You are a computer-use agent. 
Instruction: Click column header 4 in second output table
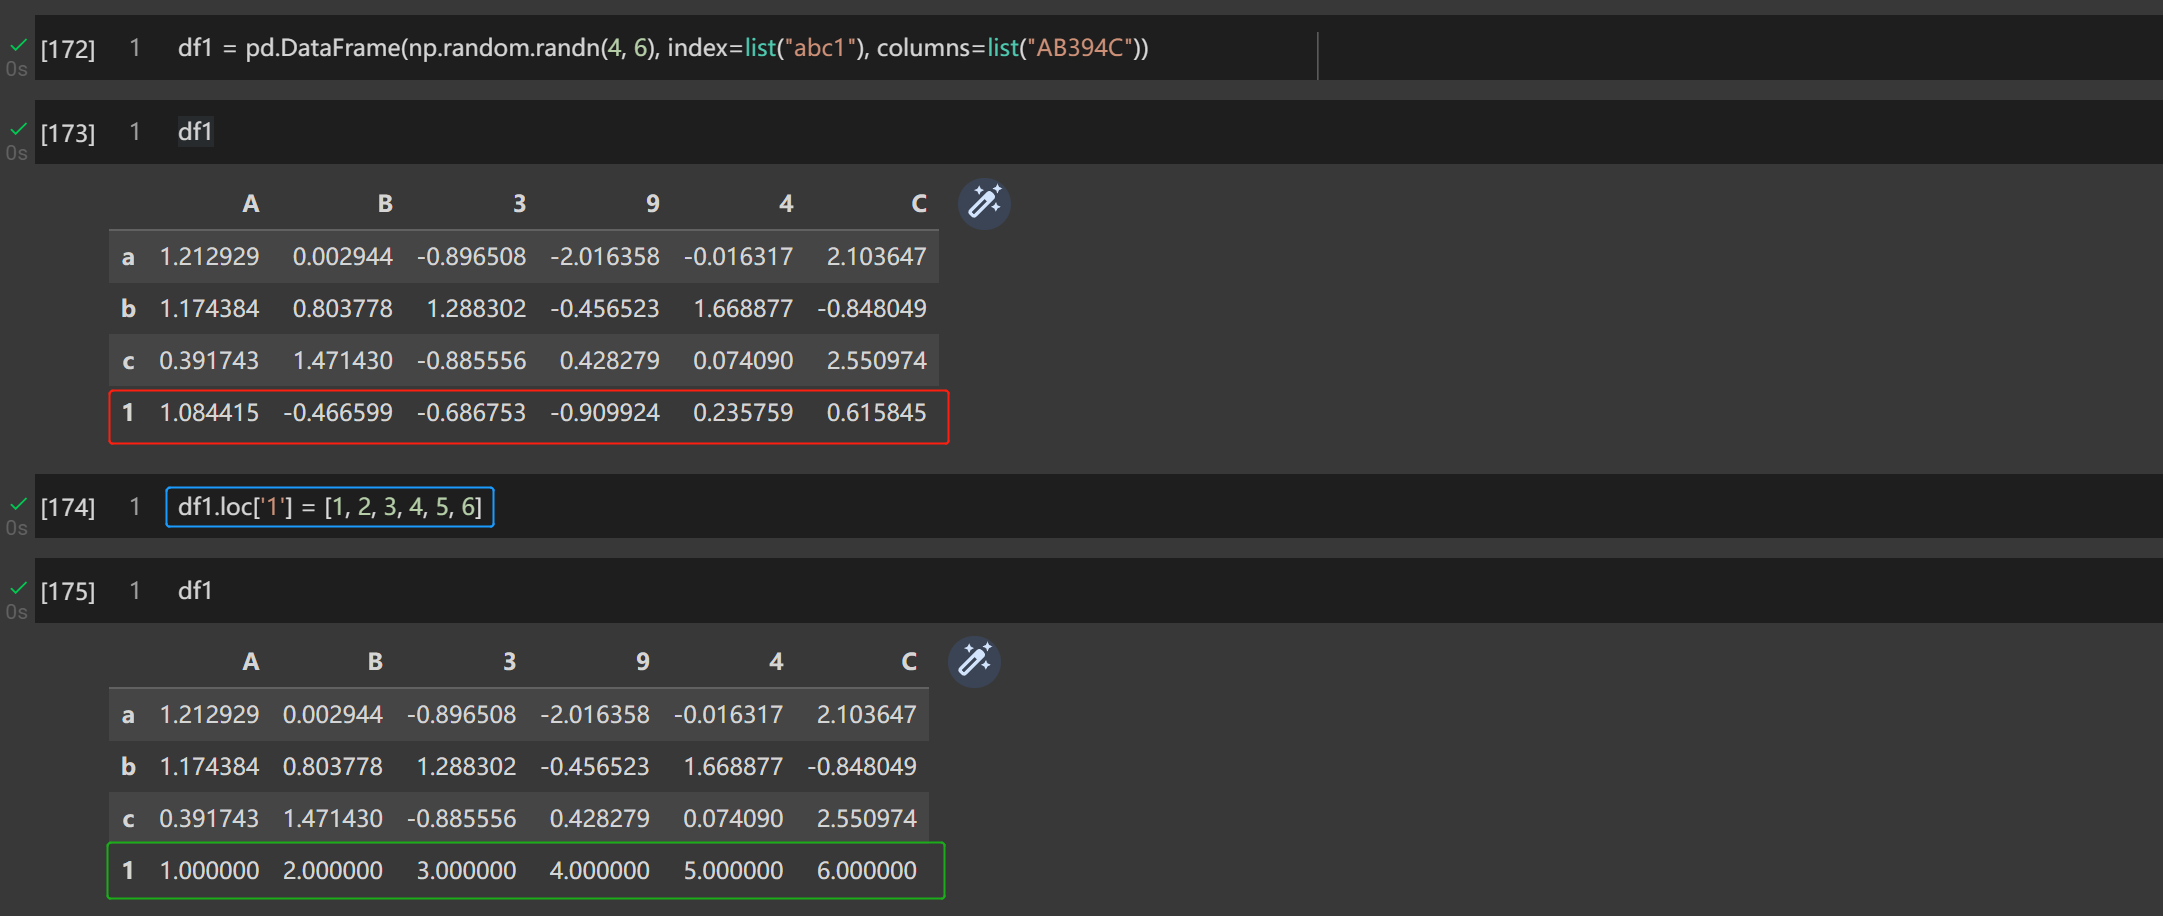776,662
